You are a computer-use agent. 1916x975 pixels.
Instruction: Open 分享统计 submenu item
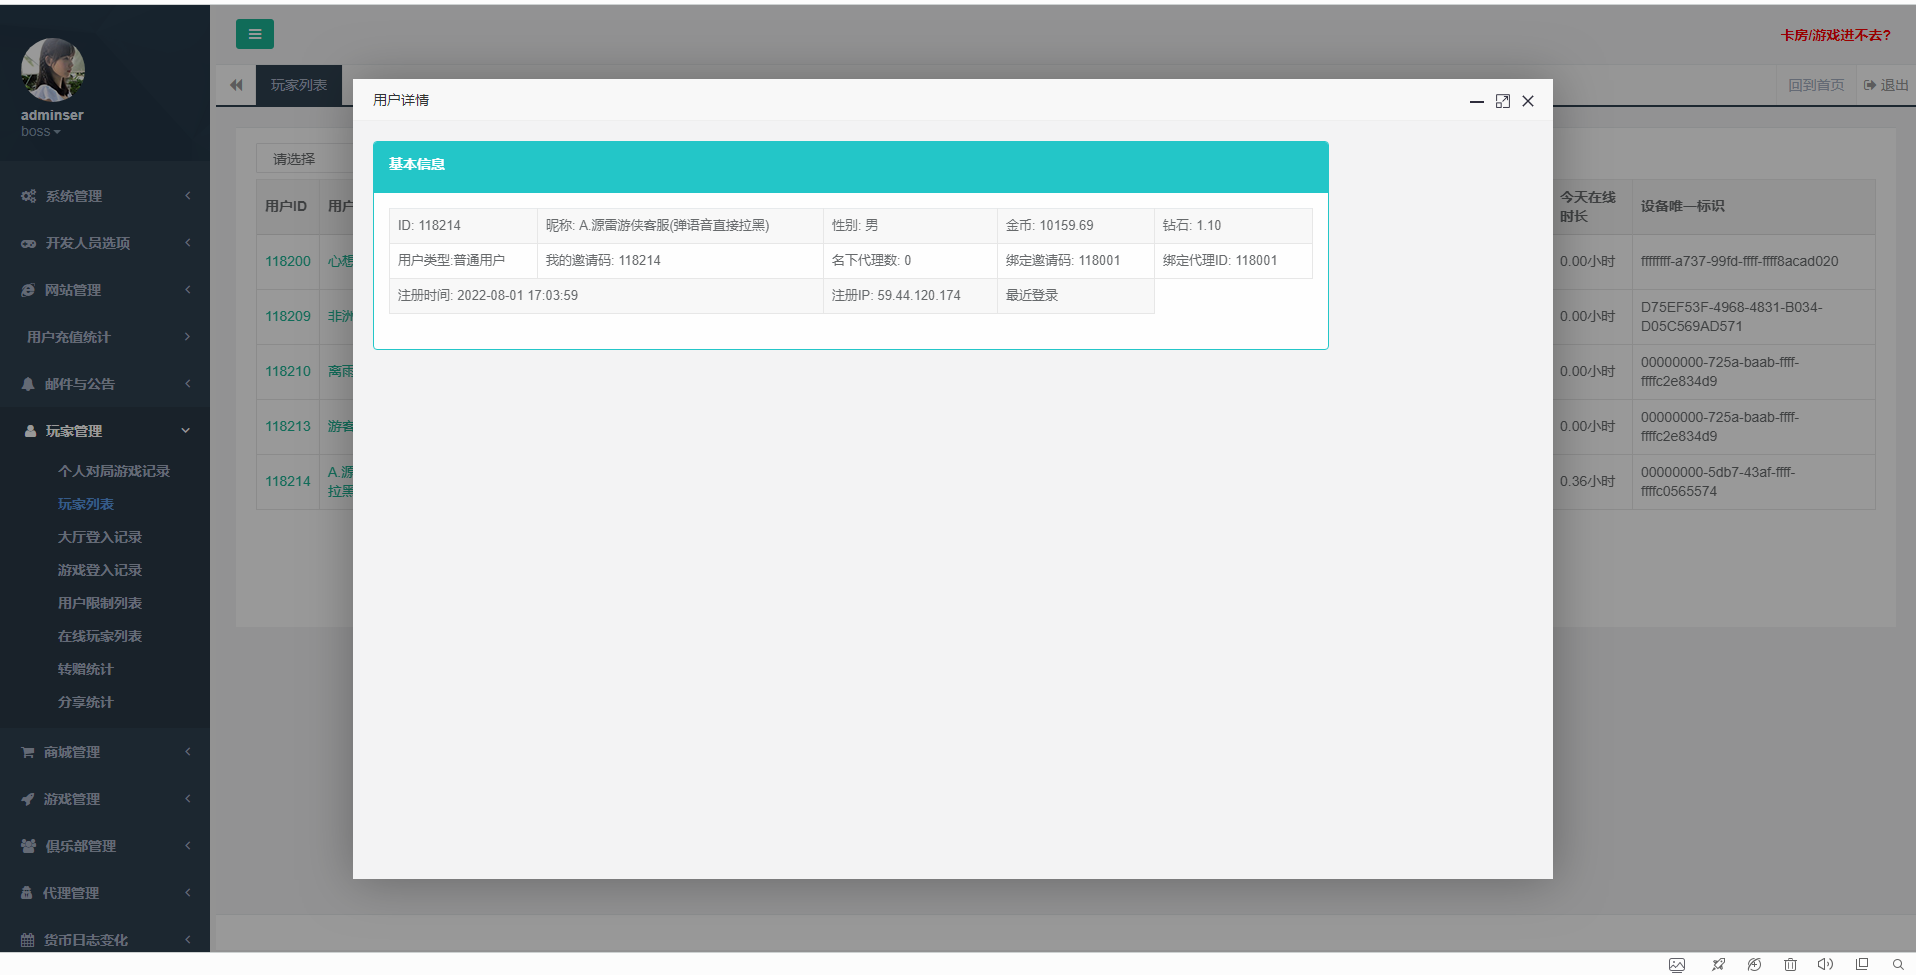point(86,702)
